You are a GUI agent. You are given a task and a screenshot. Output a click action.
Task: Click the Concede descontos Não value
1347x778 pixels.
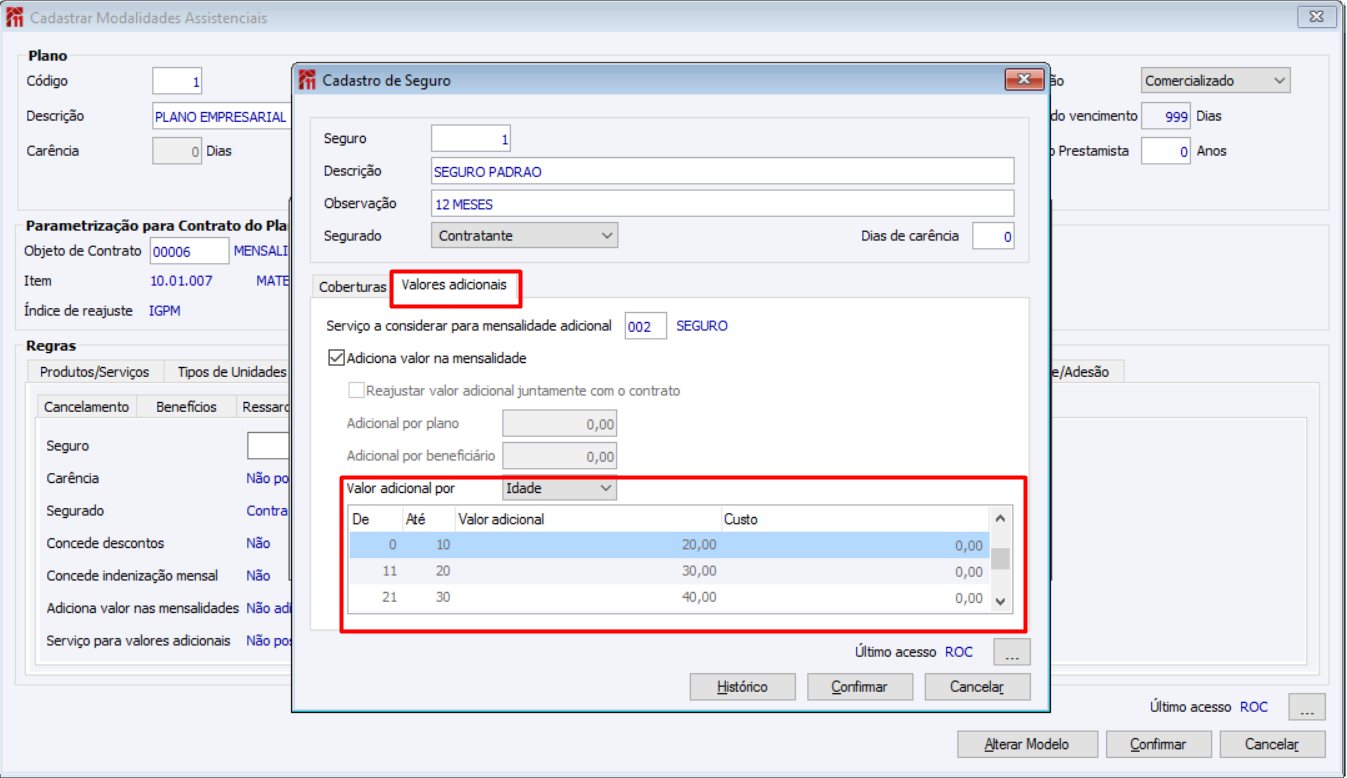click(258, 543)
